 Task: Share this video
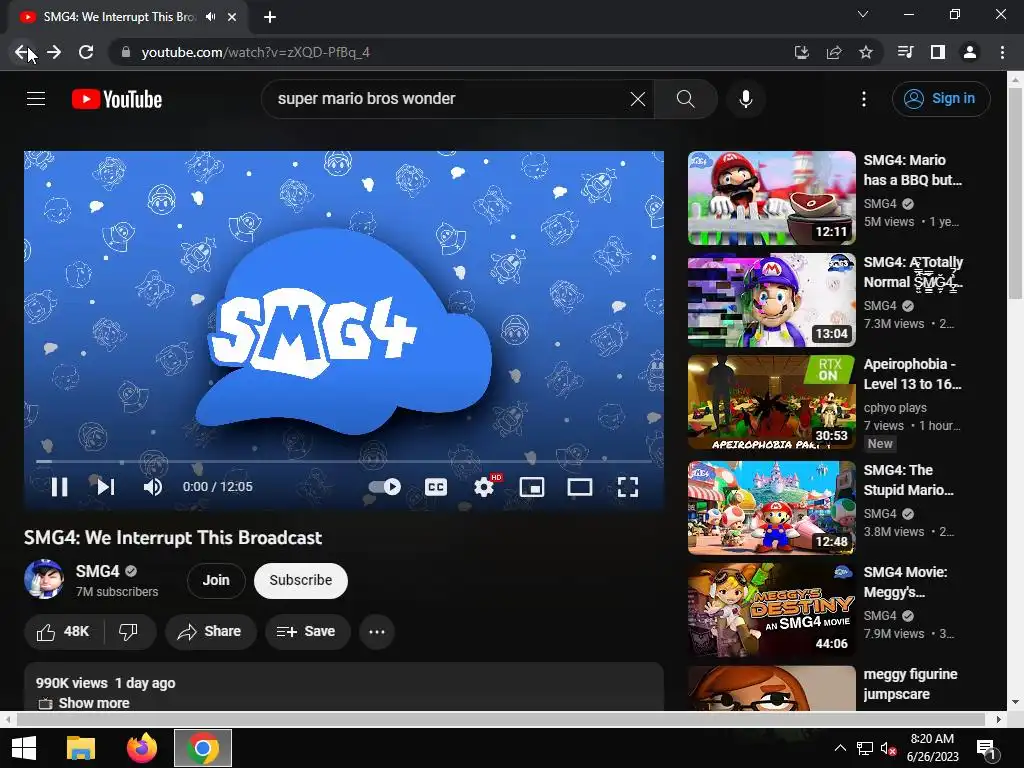point(210,632)
